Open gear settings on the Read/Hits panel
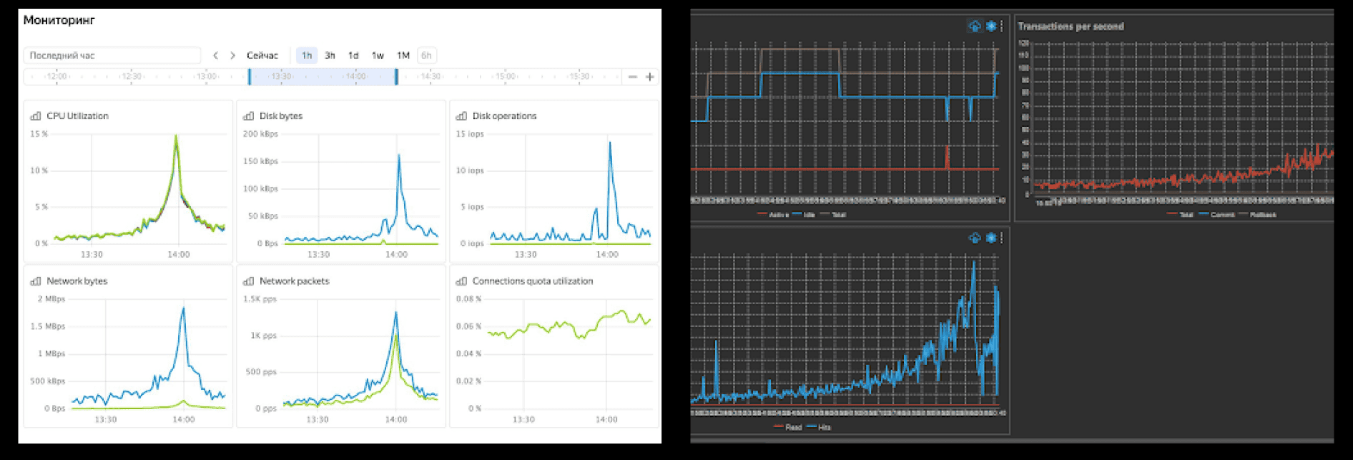This screenshot has width=1353, height=460. point(990,237)
